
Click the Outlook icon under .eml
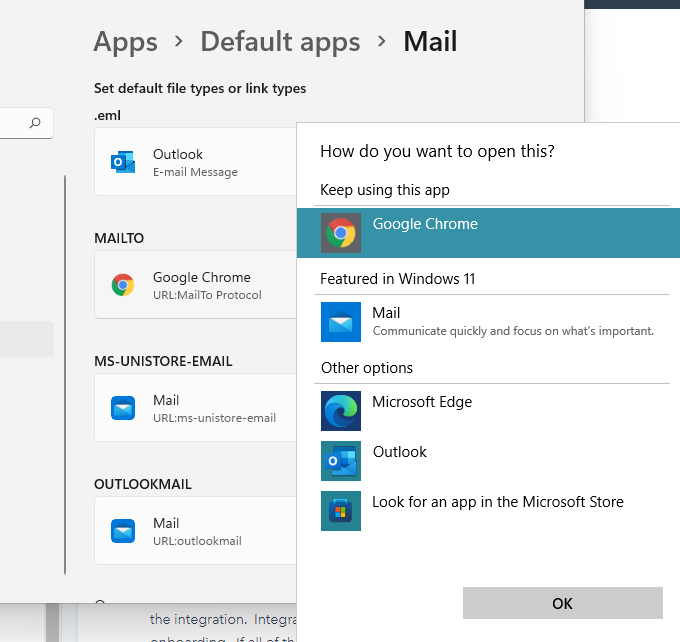123,162
